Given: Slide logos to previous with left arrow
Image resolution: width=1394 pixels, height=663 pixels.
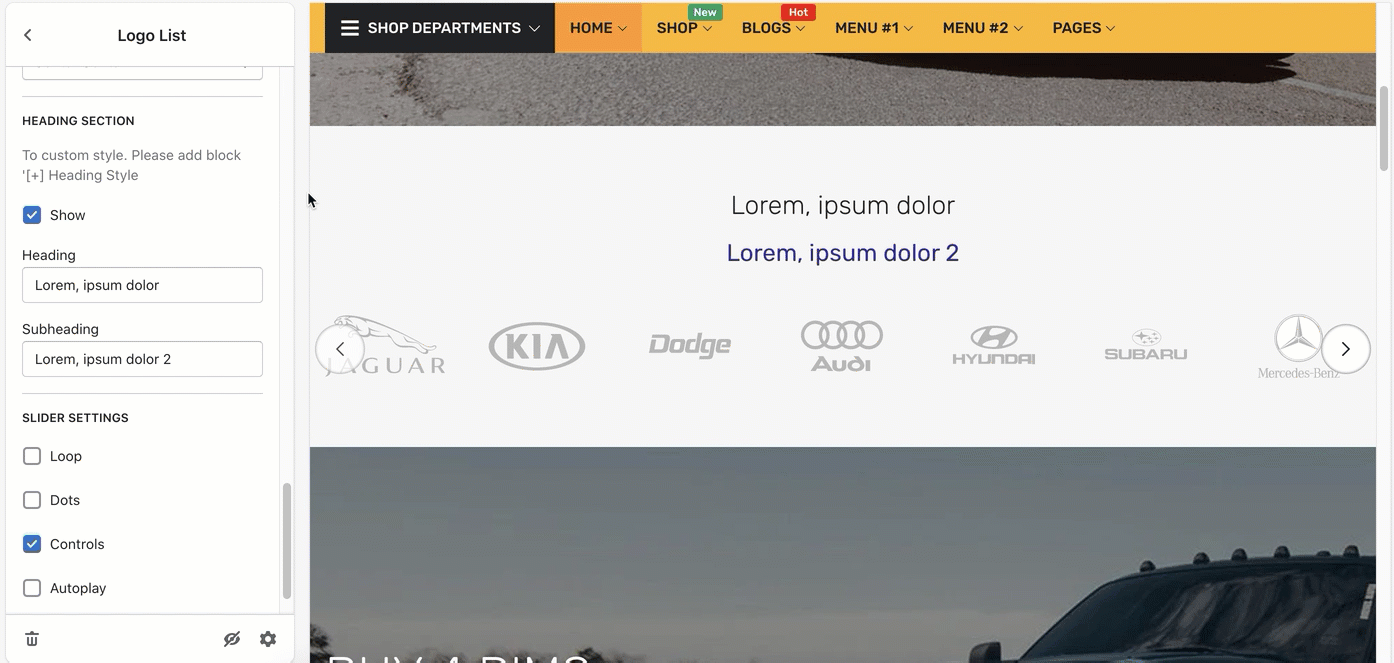Looking at the screenshot, I should (x=340, y=349).
